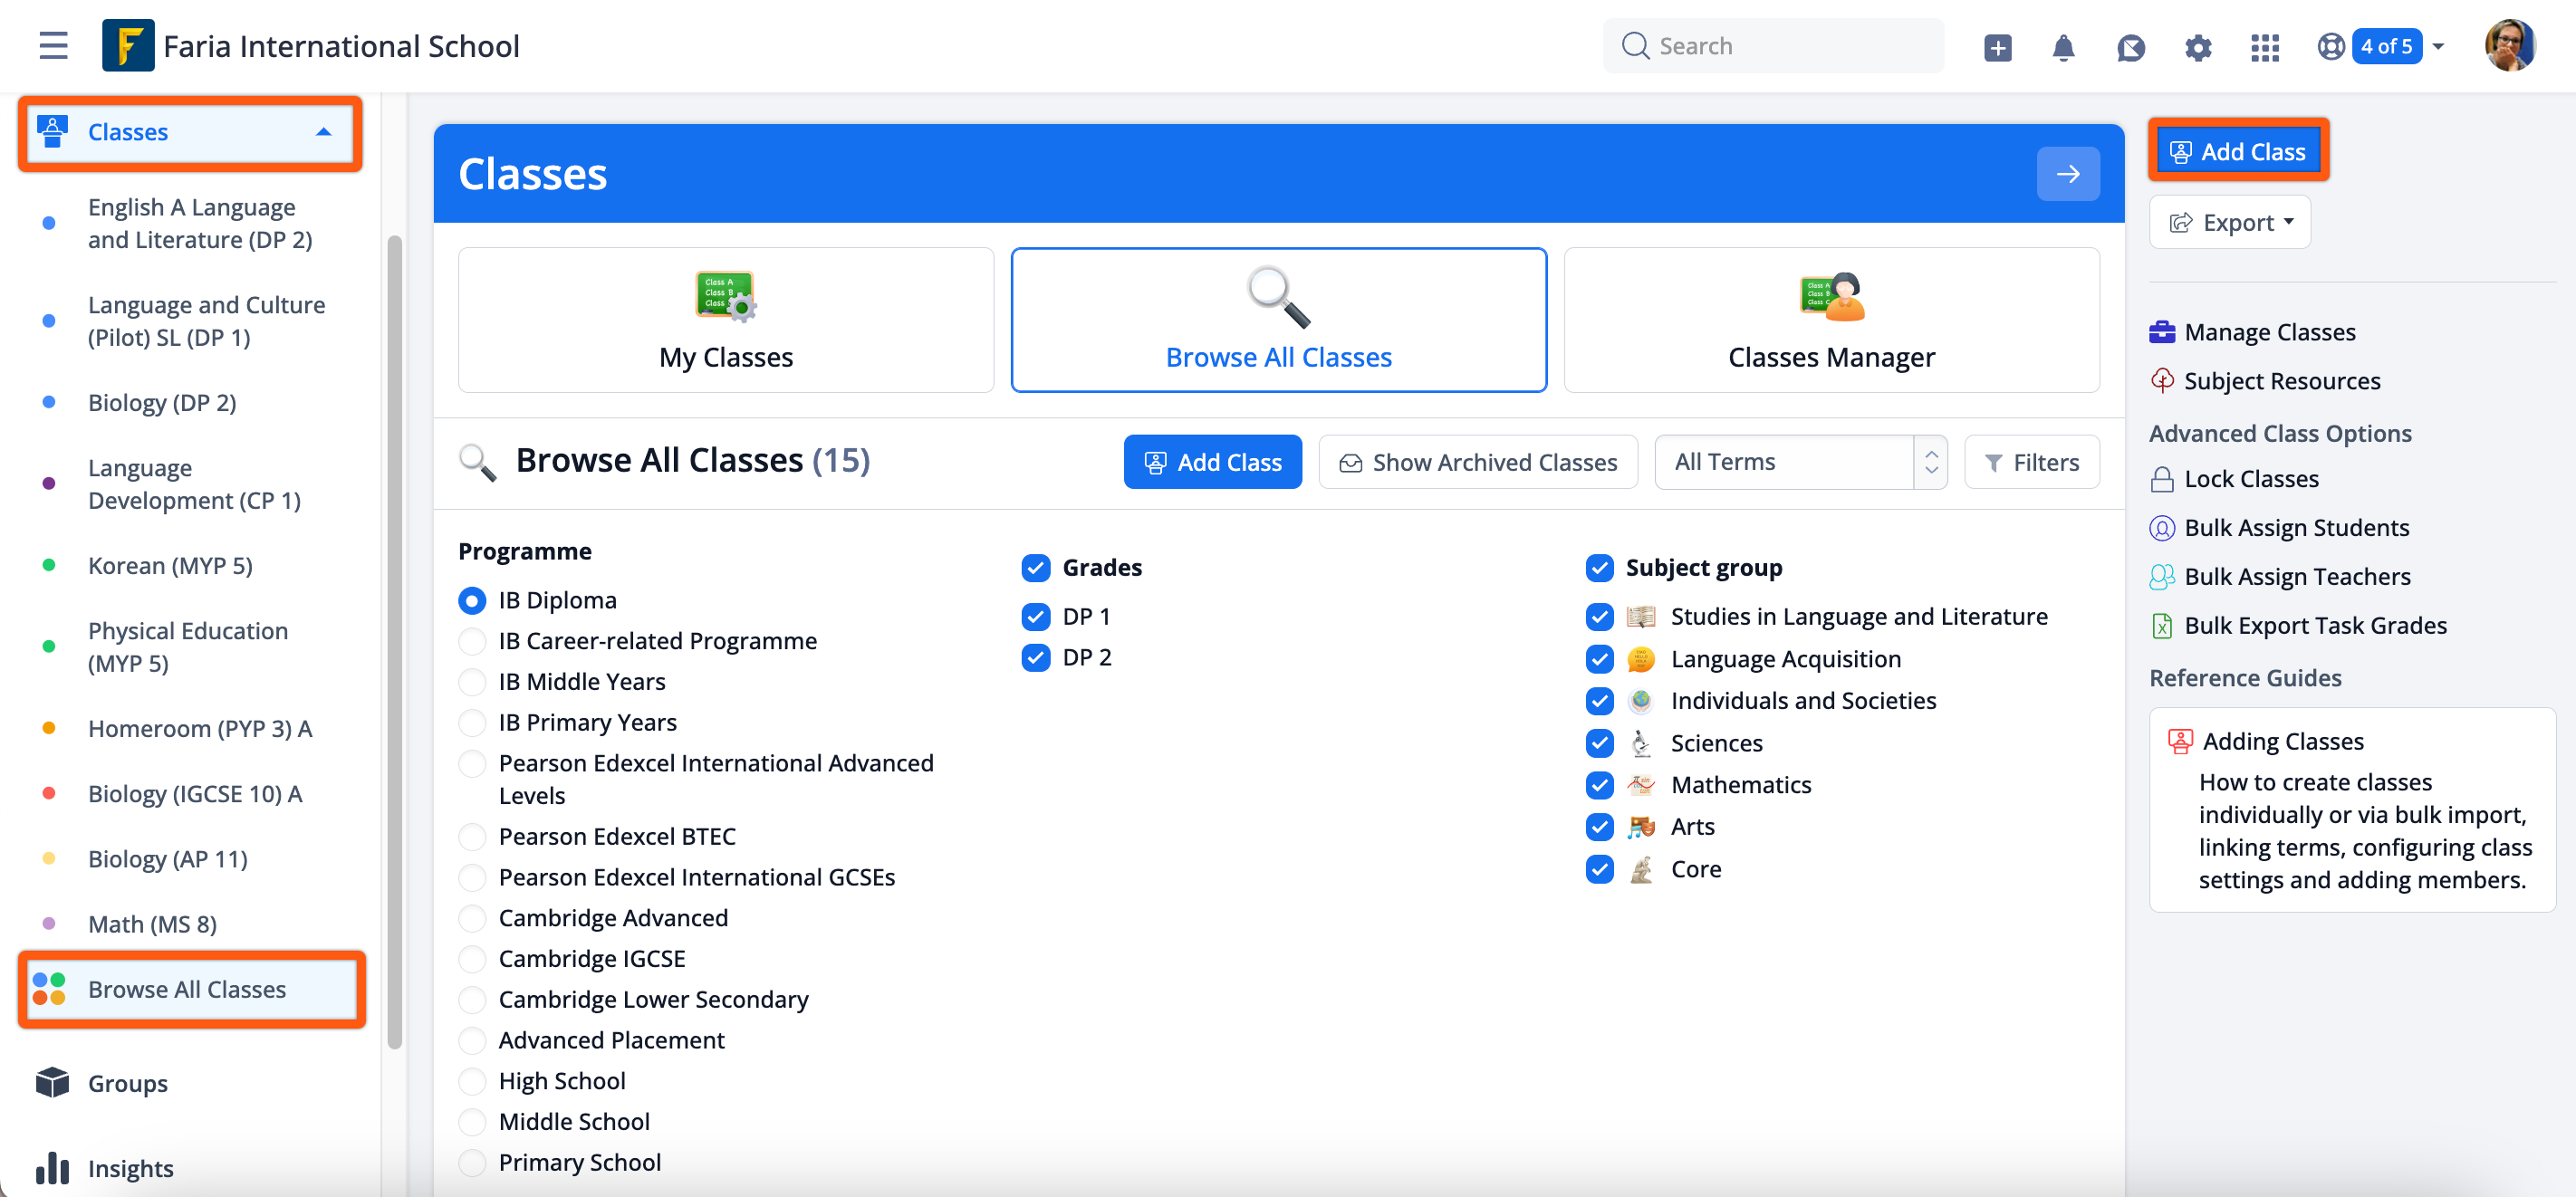2576x1197 pixels.
Task: Open the apps grid launcher
Action: (x=2264, y=47)
